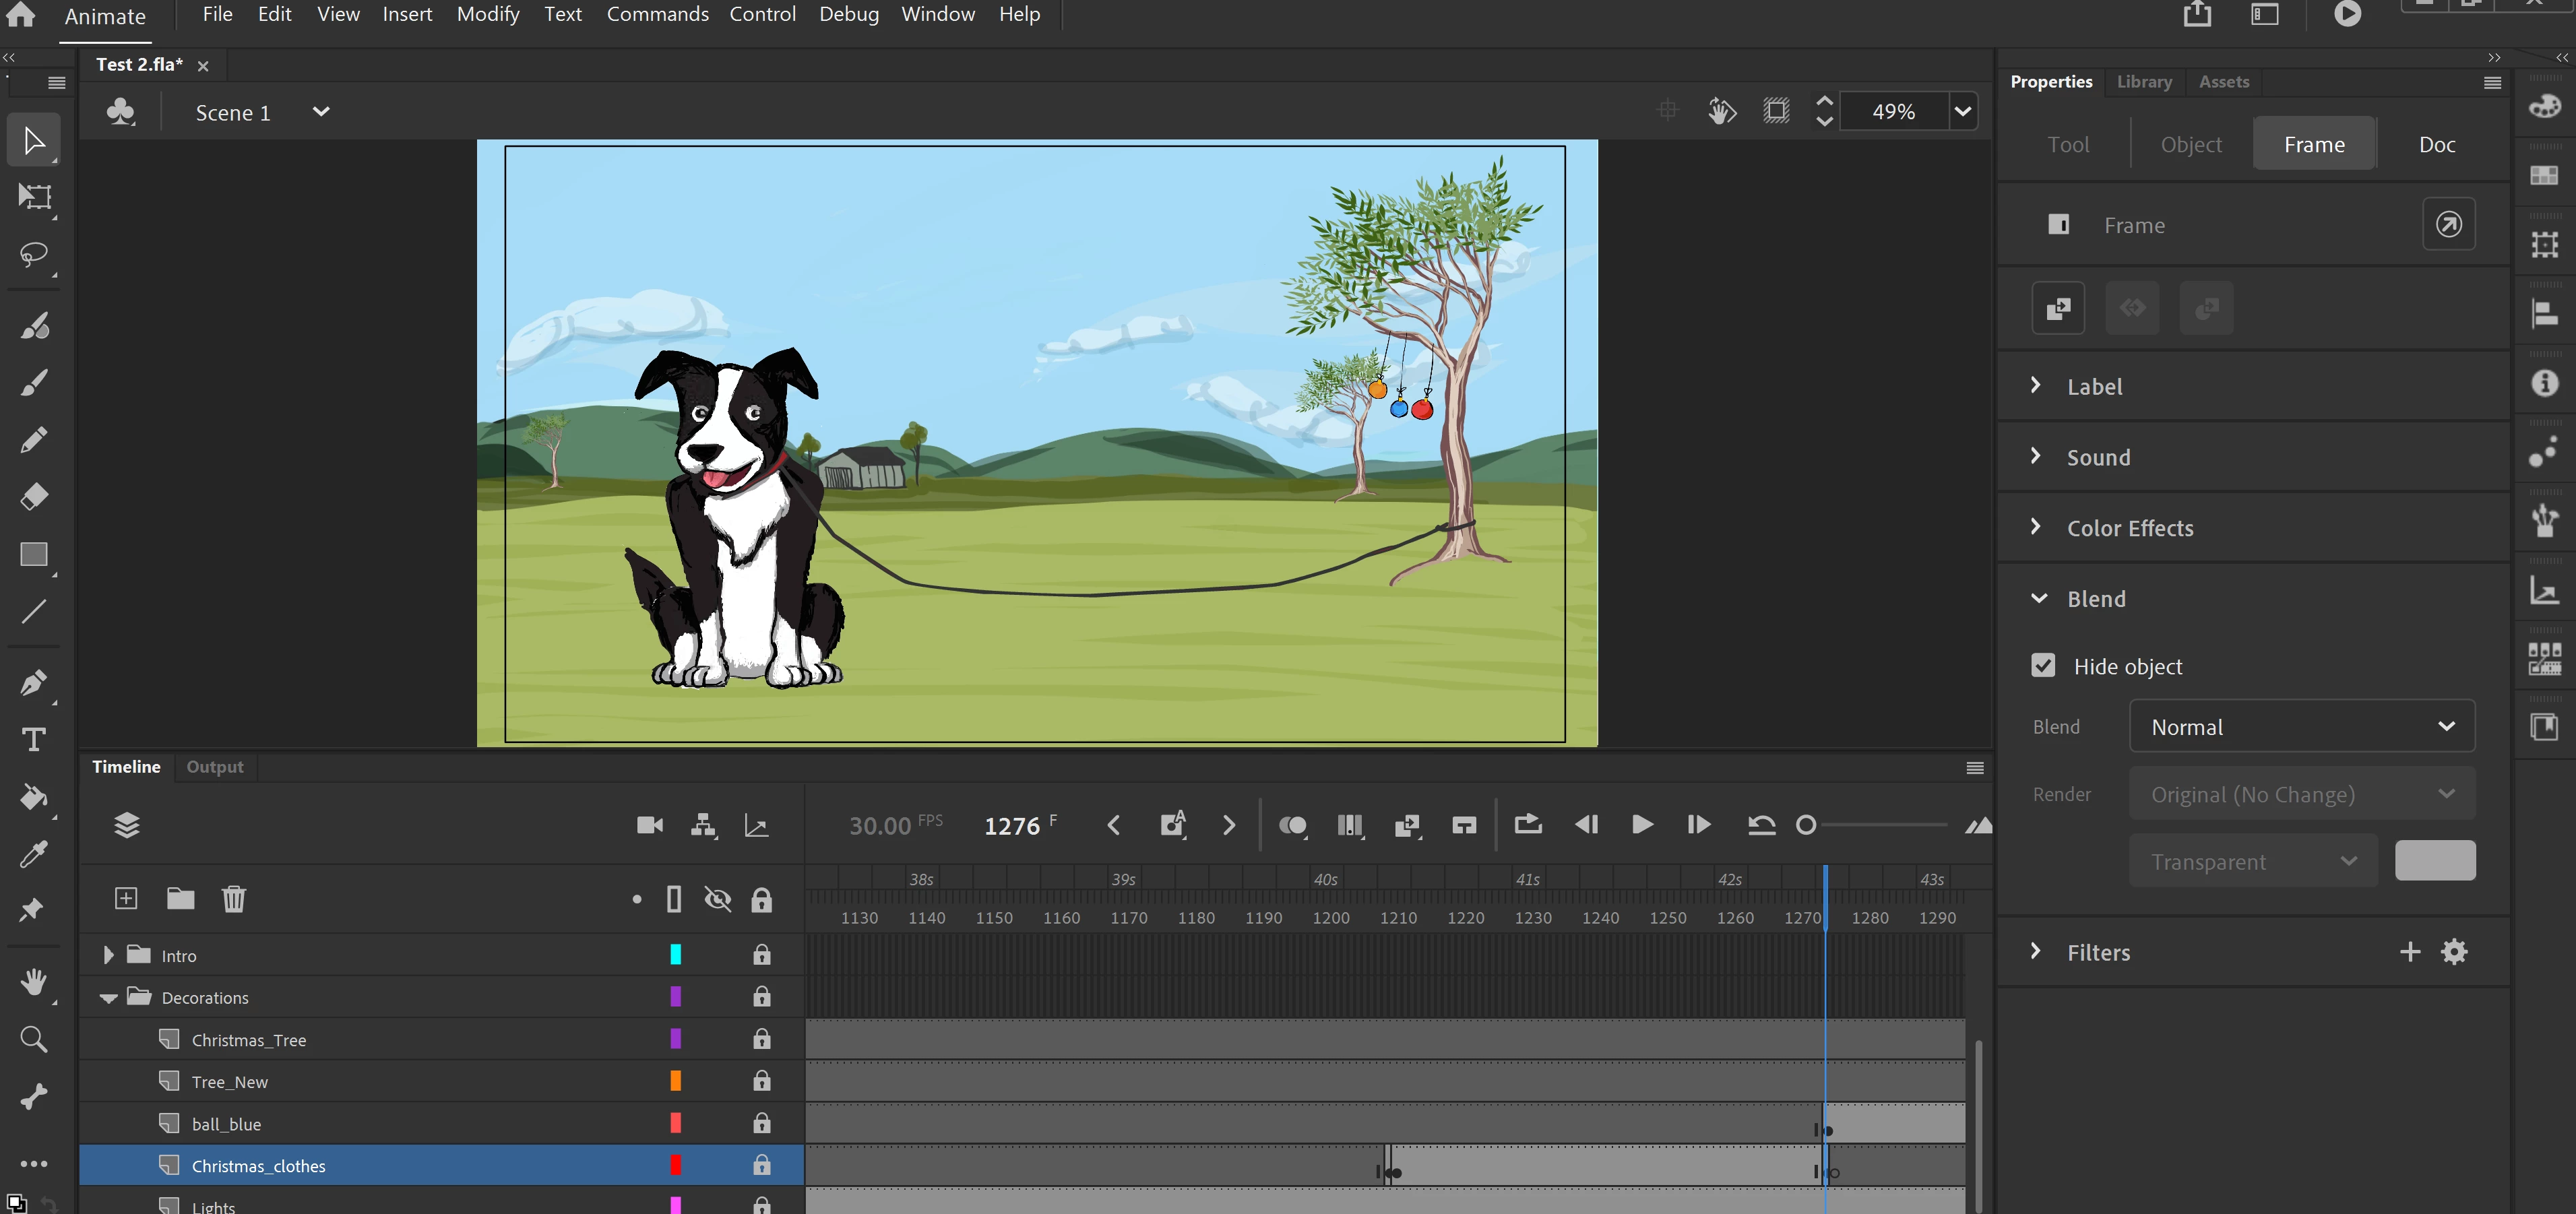Expand the Intro layer folder

click(x=109, y=955)
